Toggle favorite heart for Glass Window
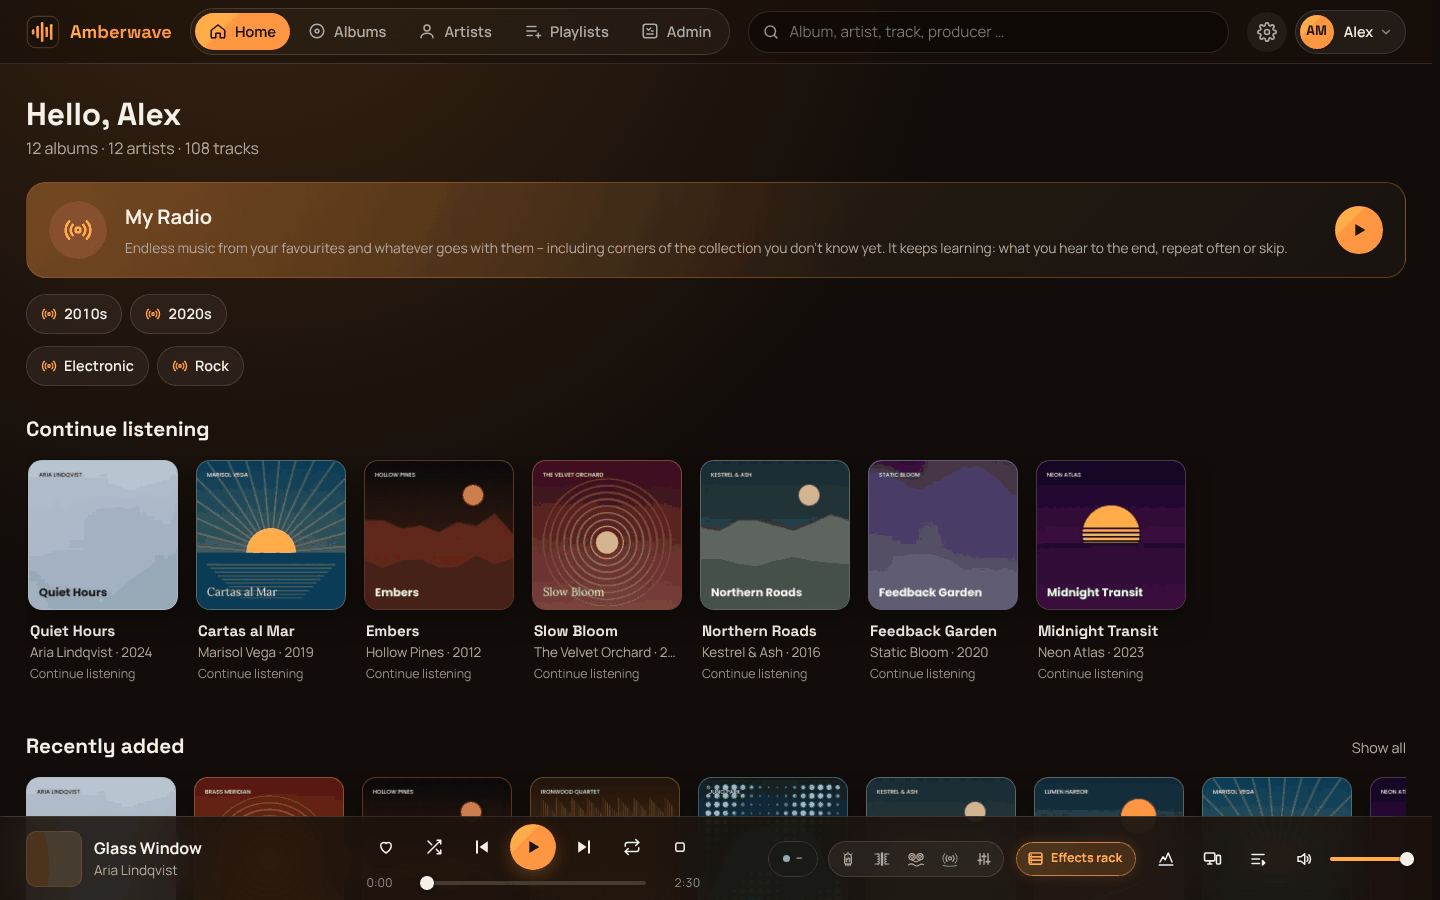Image resolution: width=1440 pixels, height=900 pixels. click(x=386, y=847)
